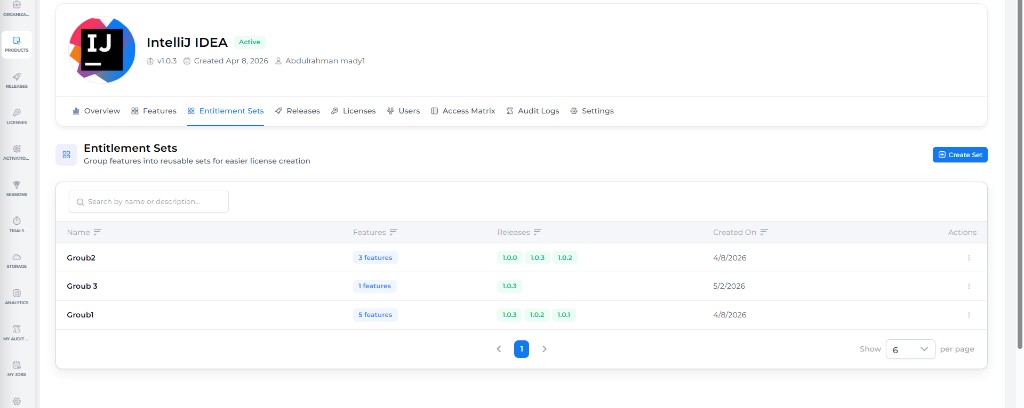This screenshot has height=408, width=1024.
Task: Focus the search by name field
Action: click(149, 202)
